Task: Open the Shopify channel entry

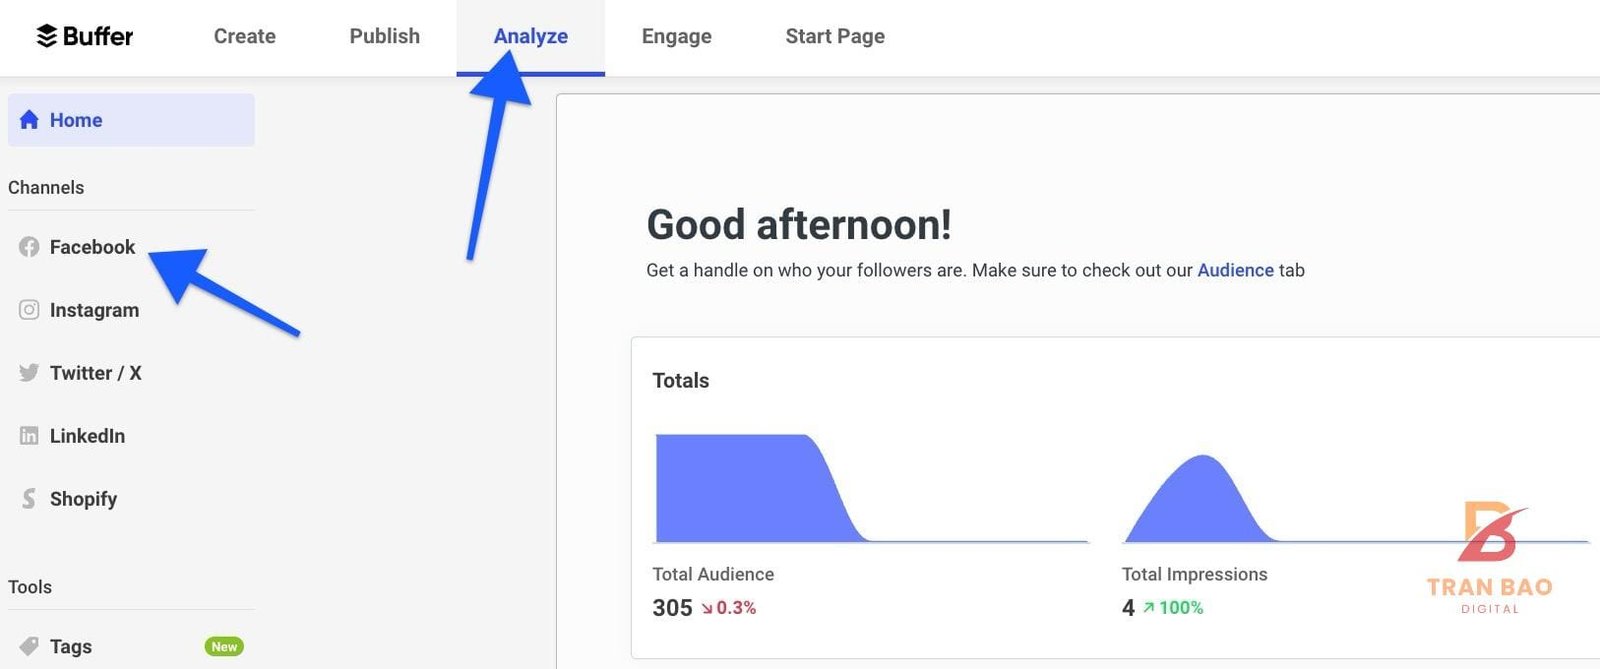Action: point(83,499)
